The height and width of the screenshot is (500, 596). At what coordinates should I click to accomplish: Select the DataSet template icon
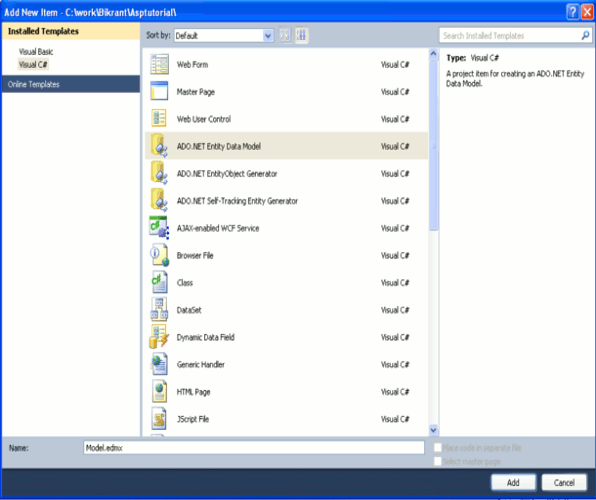159,310
